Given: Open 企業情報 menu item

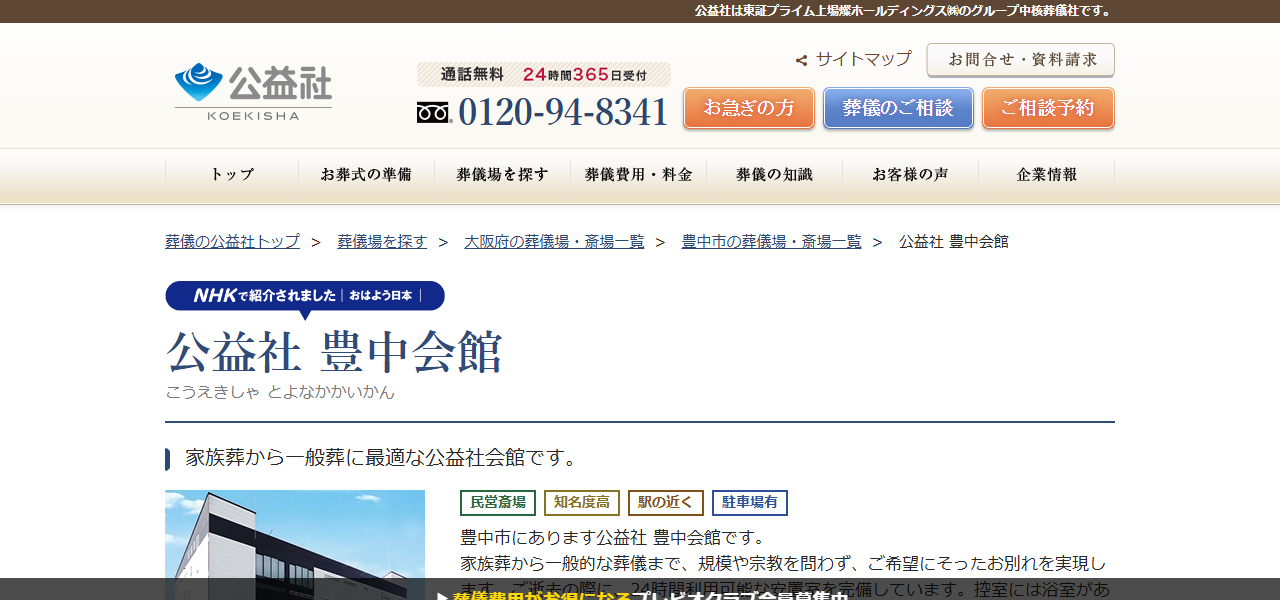Looking at the screenshot, I should point(1046,175).
